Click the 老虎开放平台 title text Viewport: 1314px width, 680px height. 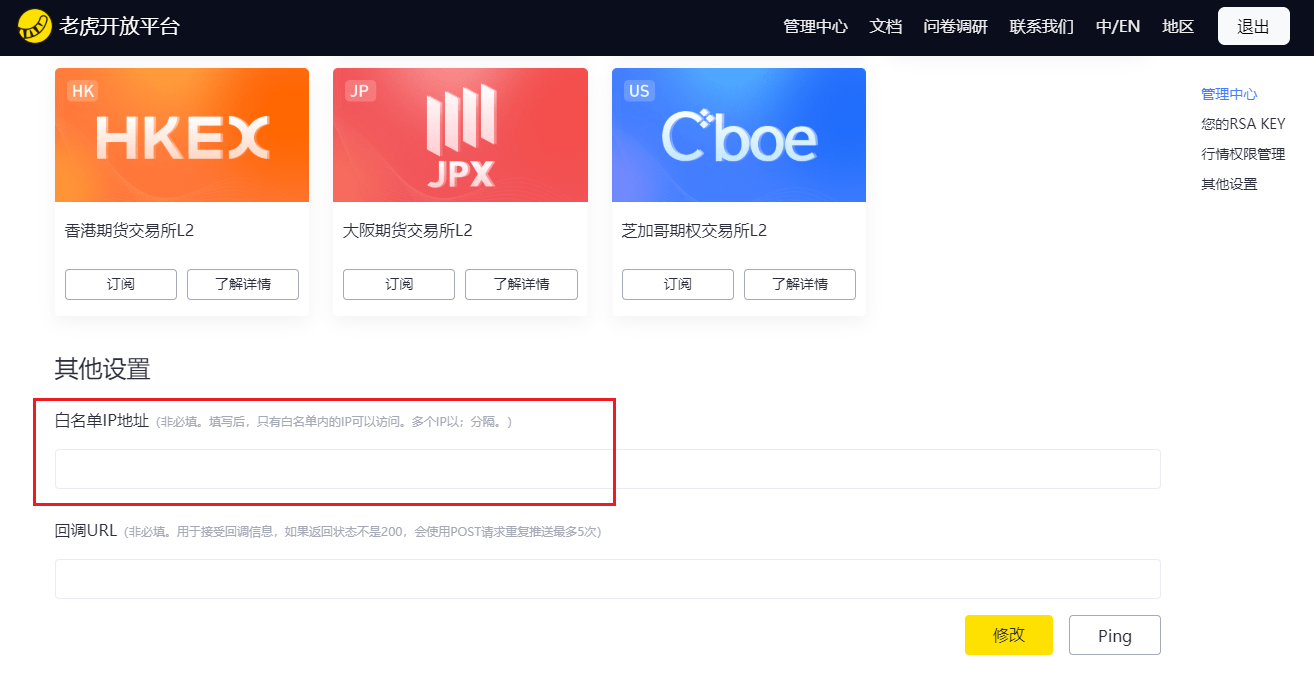click(120, 27)
